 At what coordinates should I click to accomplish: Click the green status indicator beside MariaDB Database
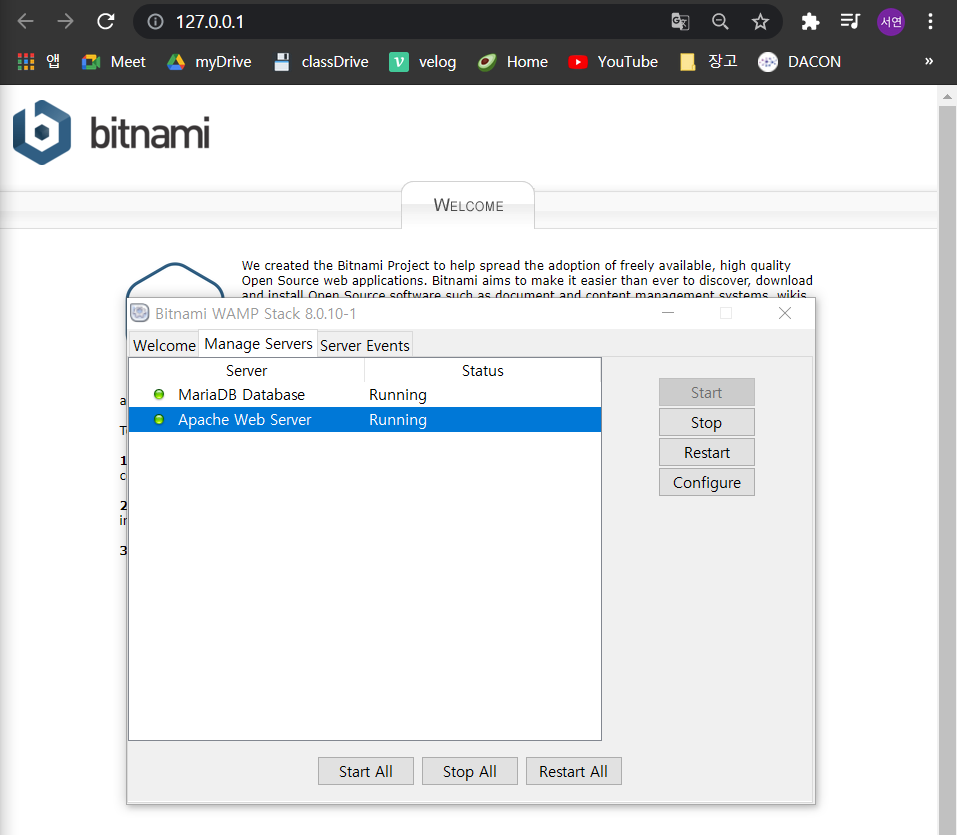click(x=159, y=394)
